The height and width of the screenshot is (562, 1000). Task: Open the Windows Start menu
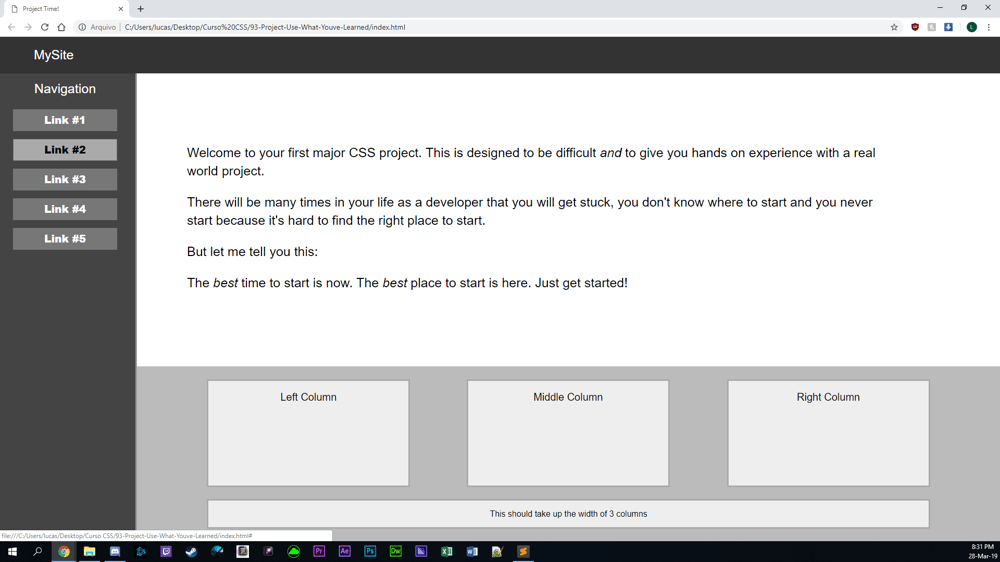[x=12, y=551]
